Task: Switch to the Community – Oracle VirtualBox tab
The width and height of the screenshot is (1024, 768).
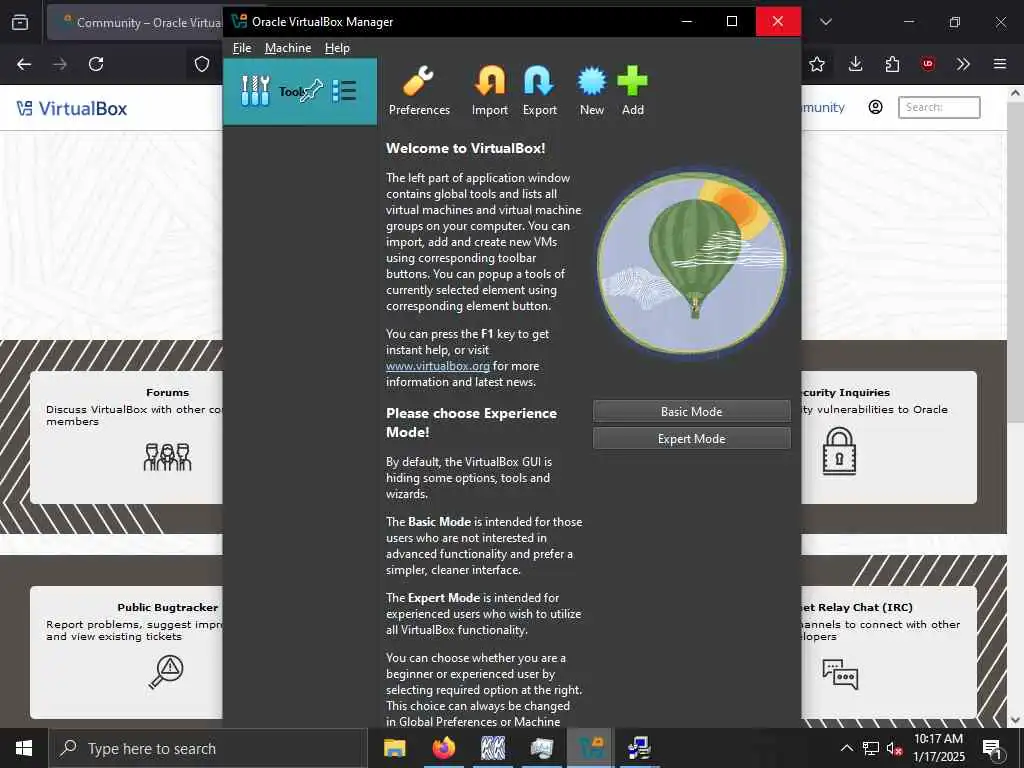Action: coord(135,22)
